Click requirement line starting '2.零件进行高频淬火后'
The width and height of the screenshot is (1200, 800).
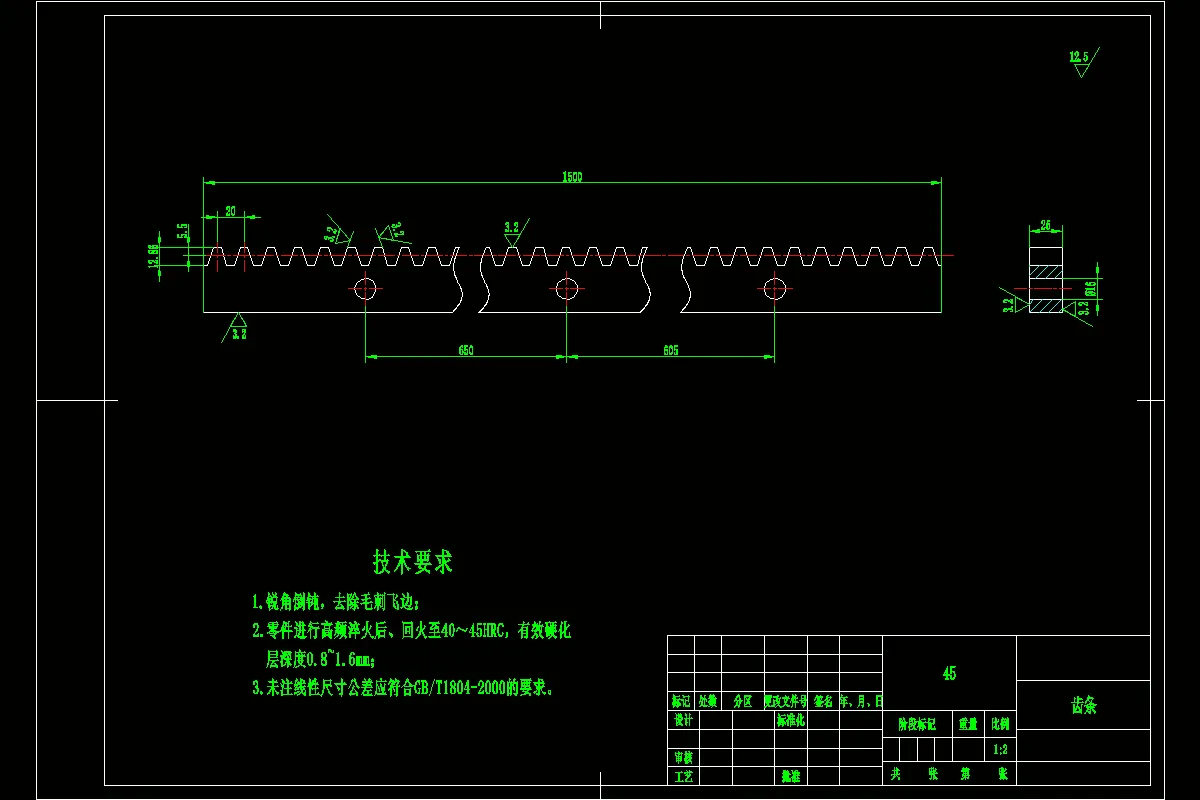pyautogui.click(x=411, y=631)
